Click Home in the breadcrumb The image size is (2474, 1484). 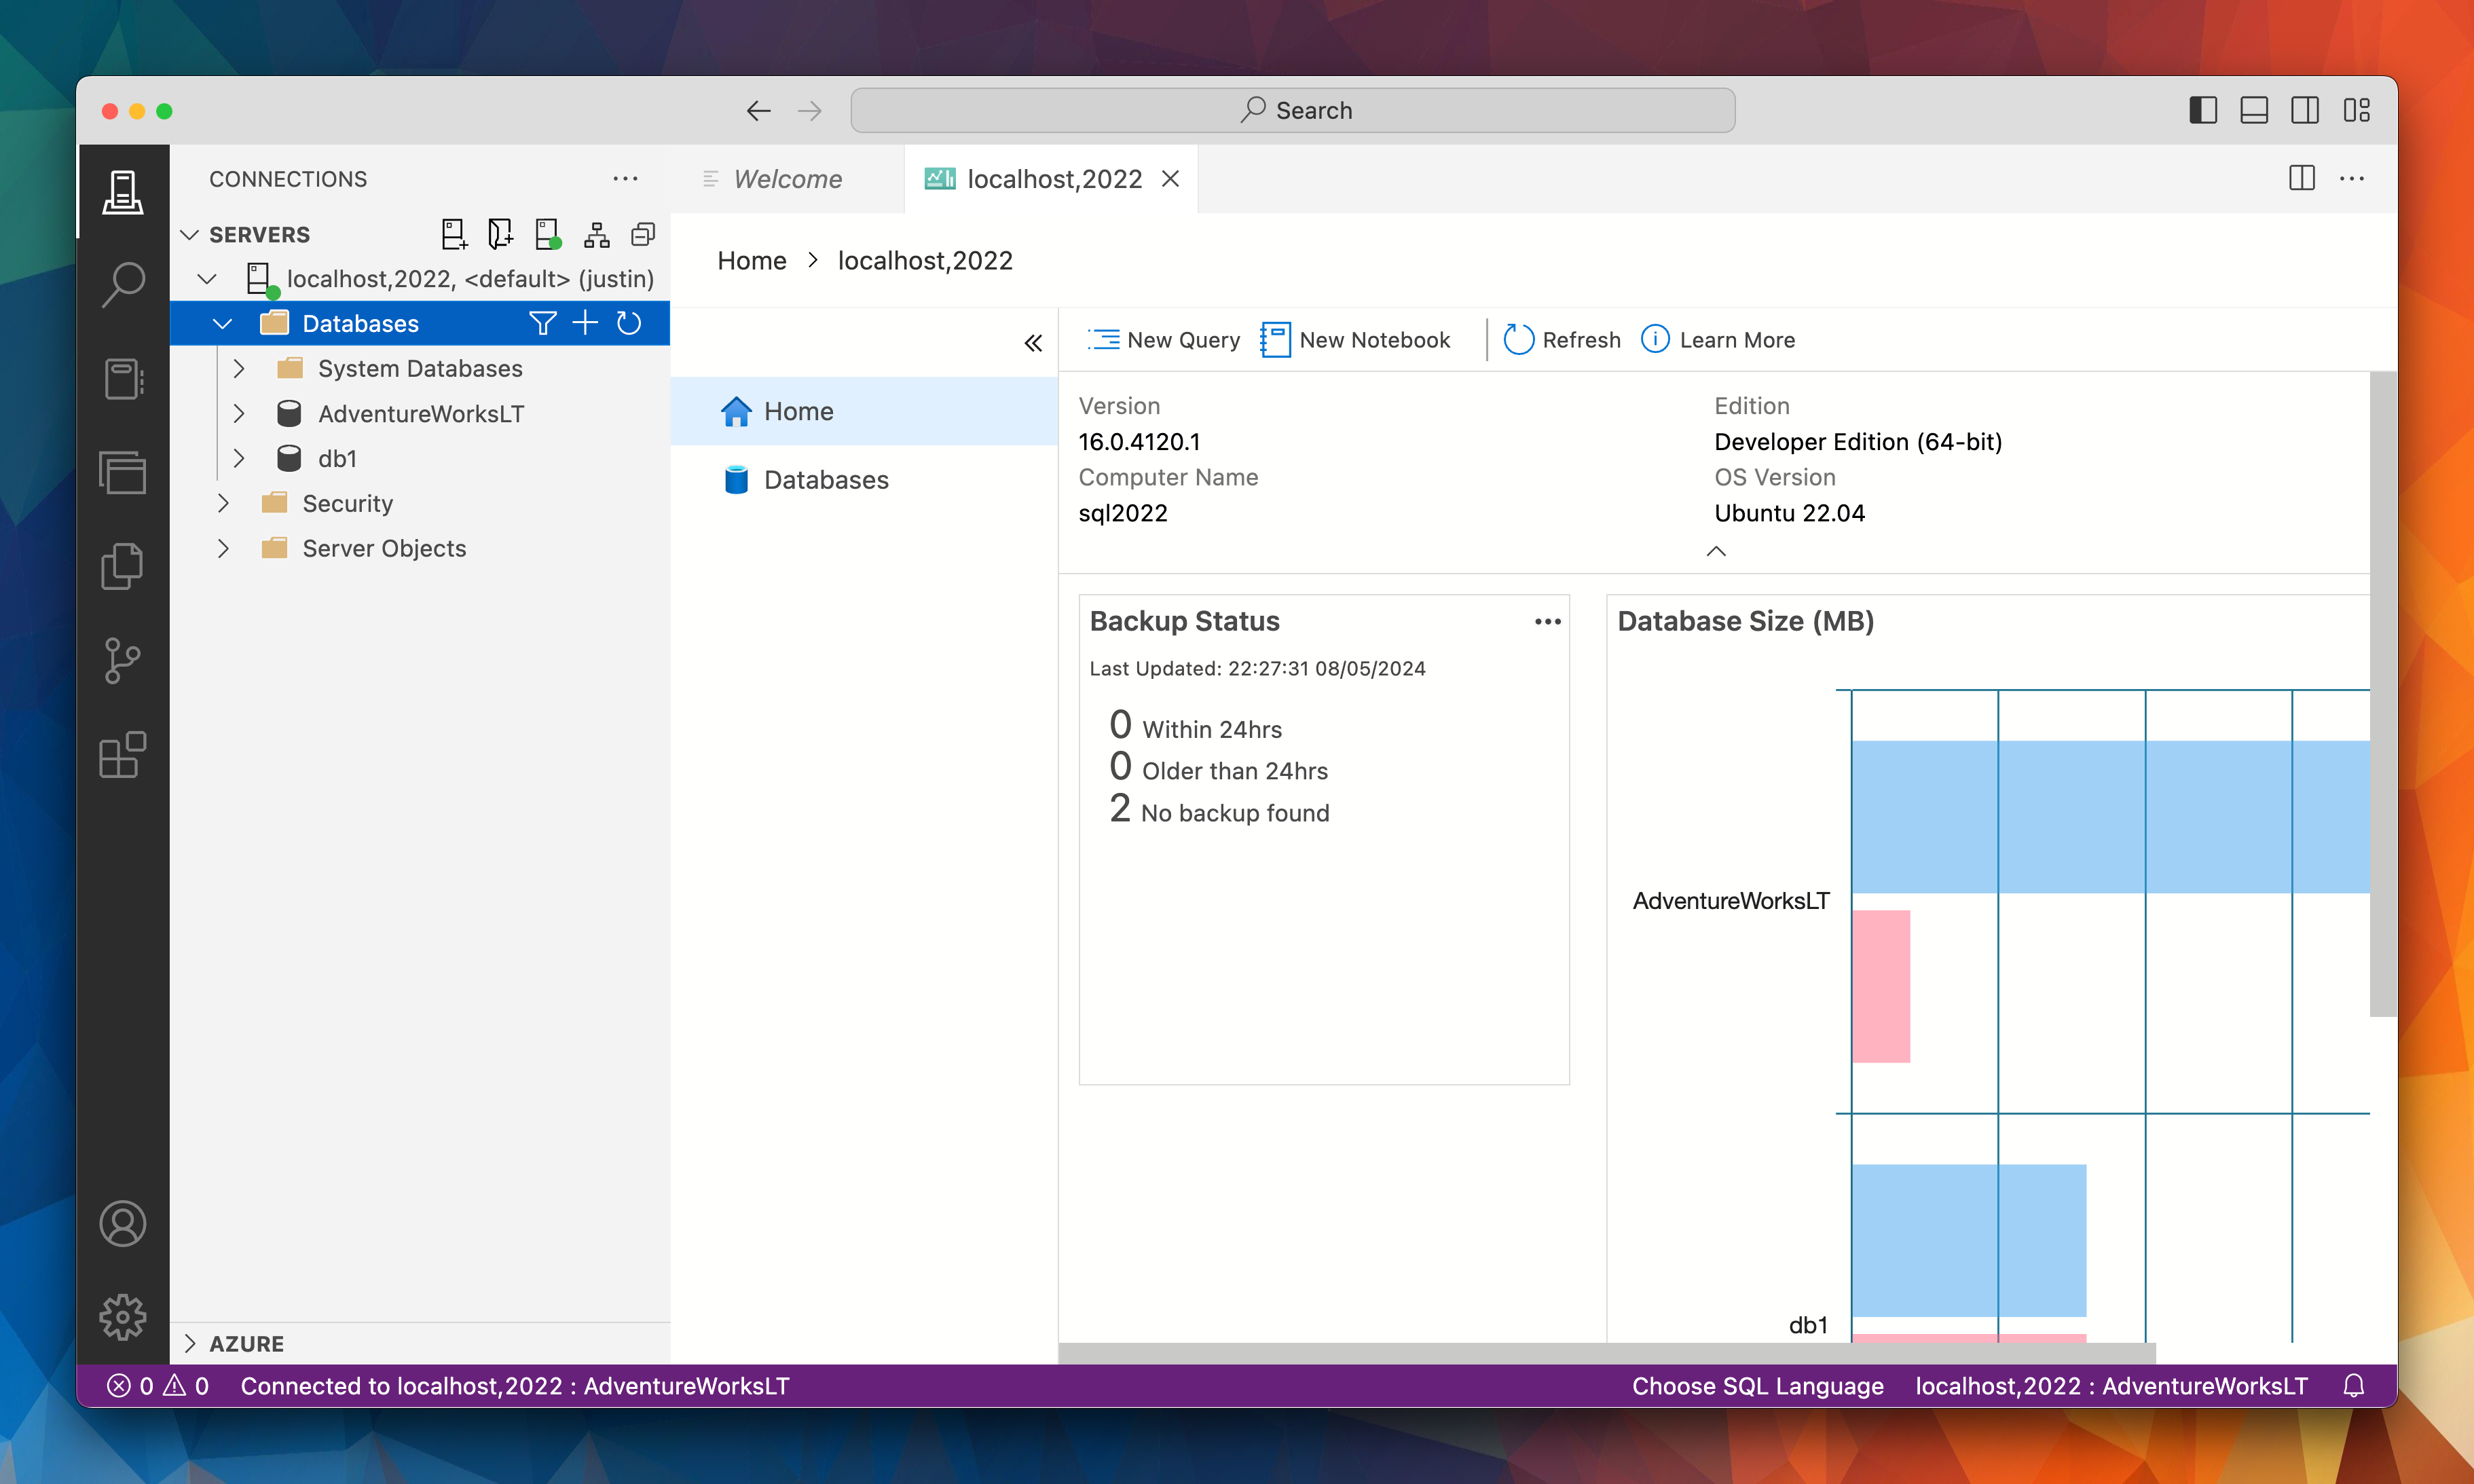coord(752,261)
